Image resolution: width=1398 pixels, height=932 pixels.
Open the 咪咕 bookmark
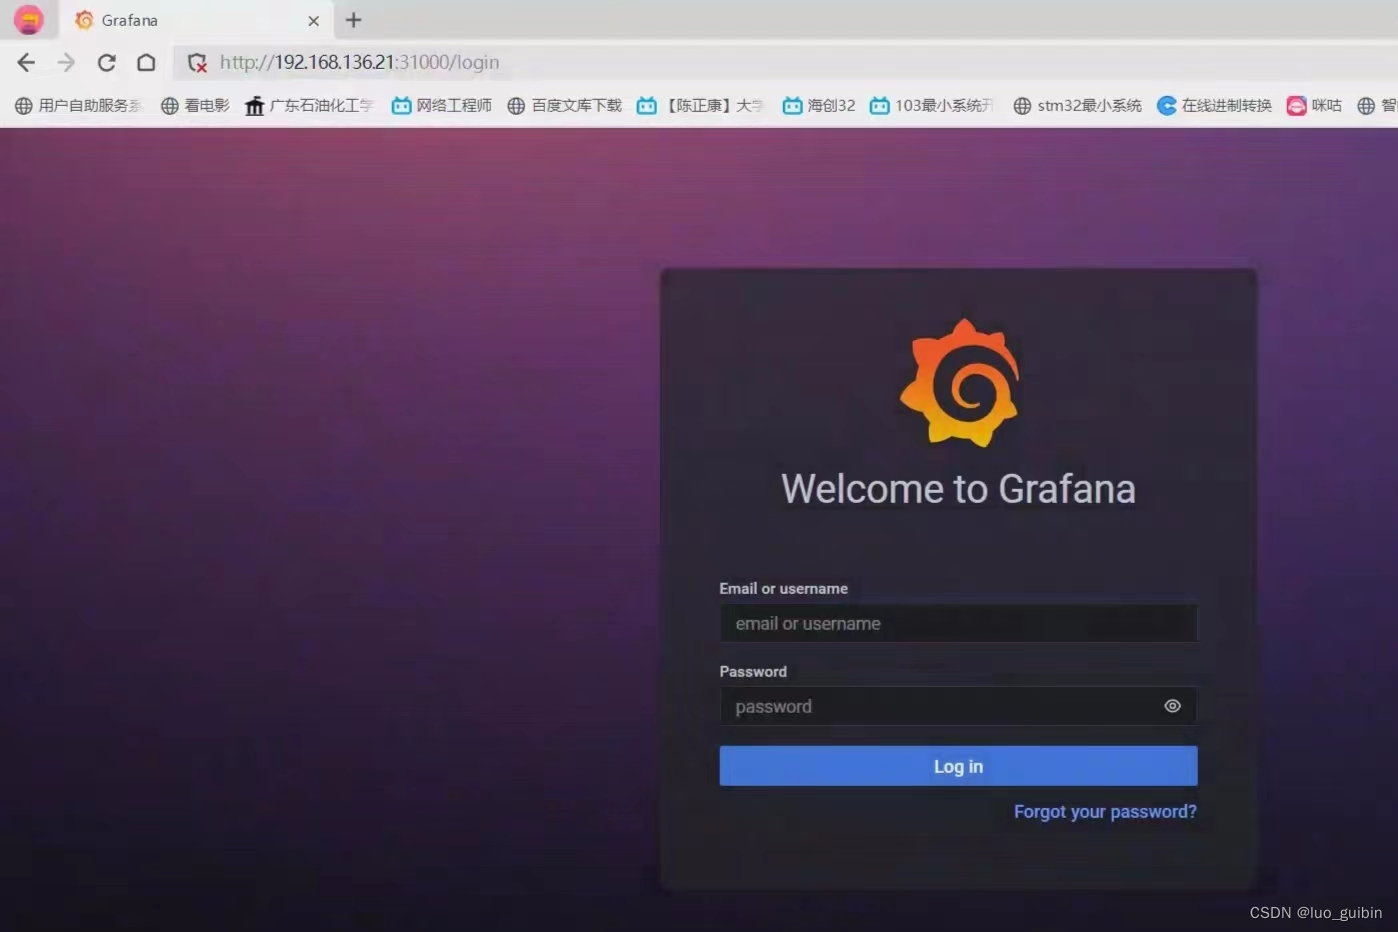point(1314,105)
